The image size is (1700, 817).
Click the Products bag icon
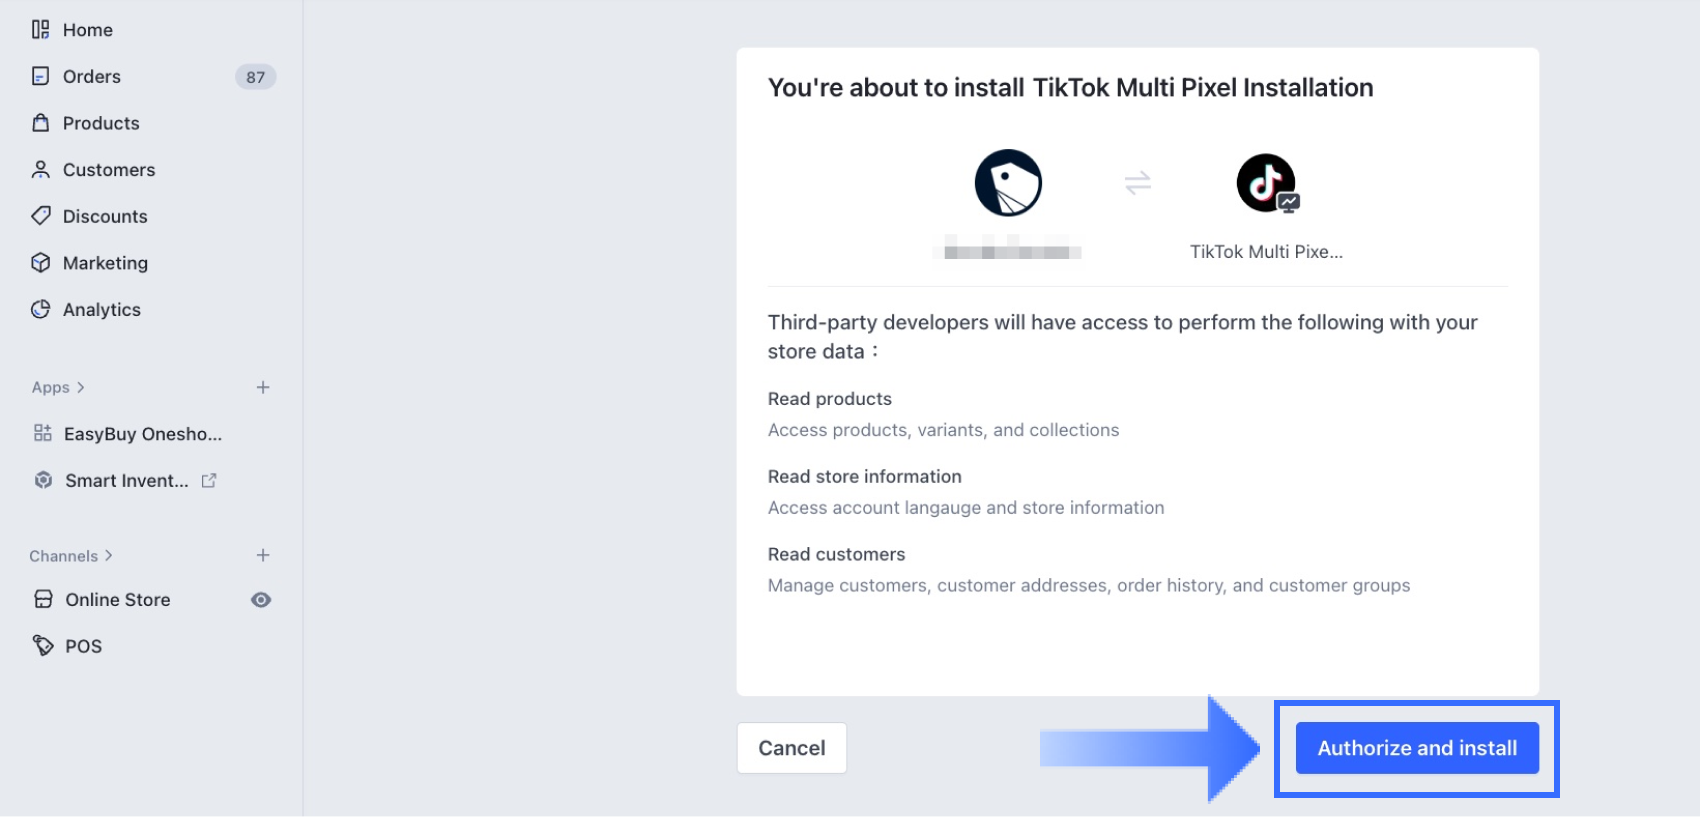click(40, 123)
